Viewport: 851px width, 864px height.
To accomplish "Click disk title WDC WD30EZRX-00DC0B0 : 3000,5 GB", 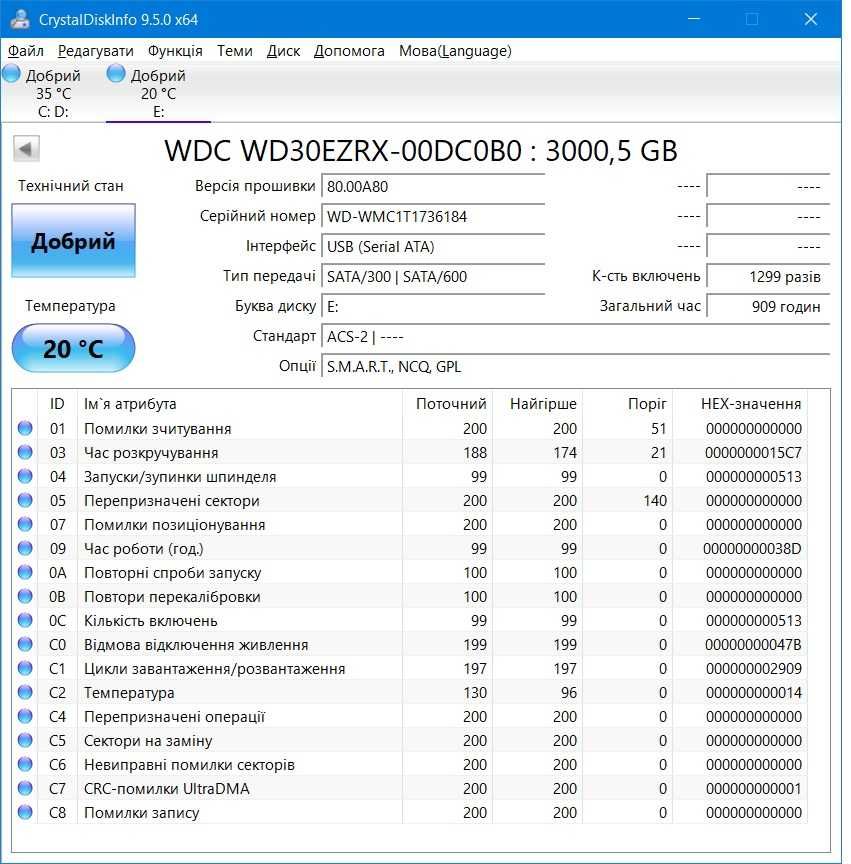I will coord(421,150).
